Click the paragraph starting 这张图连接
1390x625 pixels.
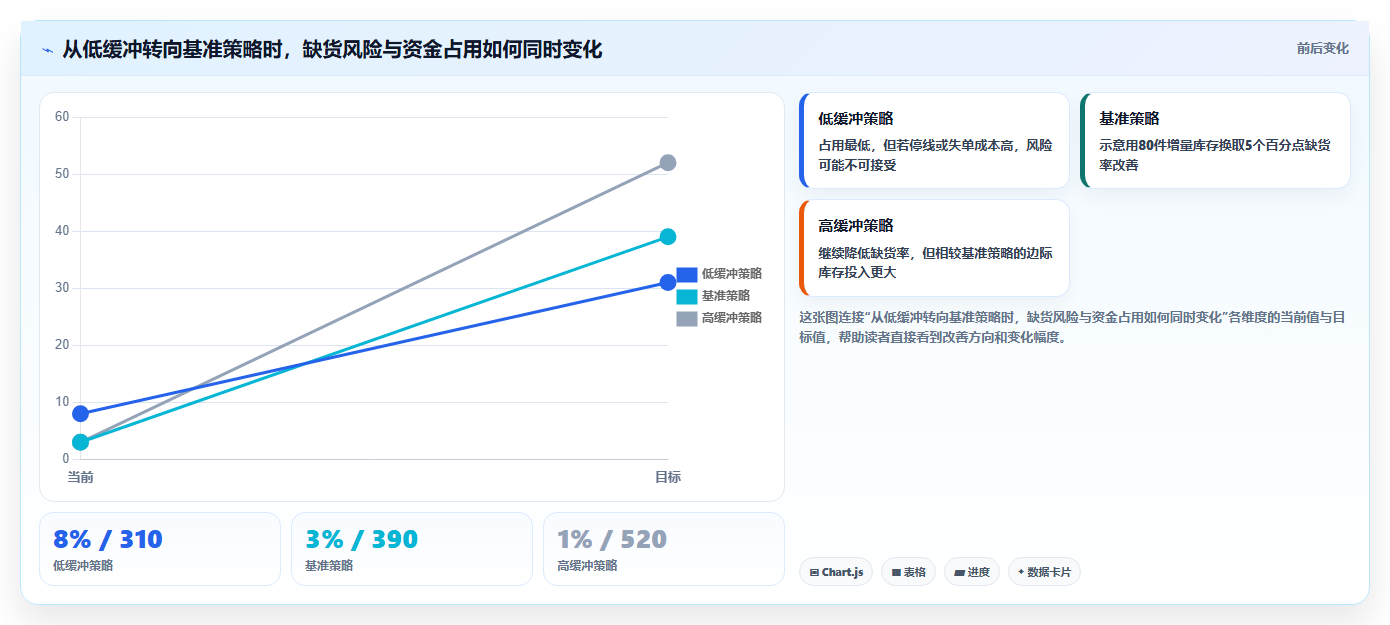click(1071, 327)
